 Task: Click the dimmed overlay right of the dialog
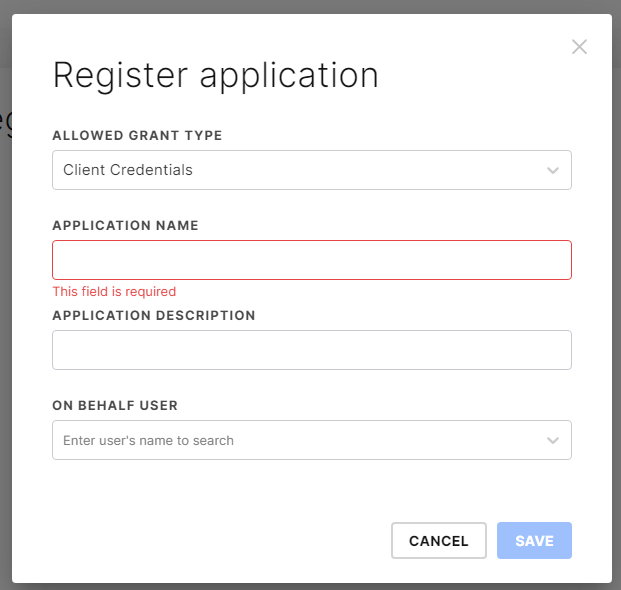(x=616, y=300)
